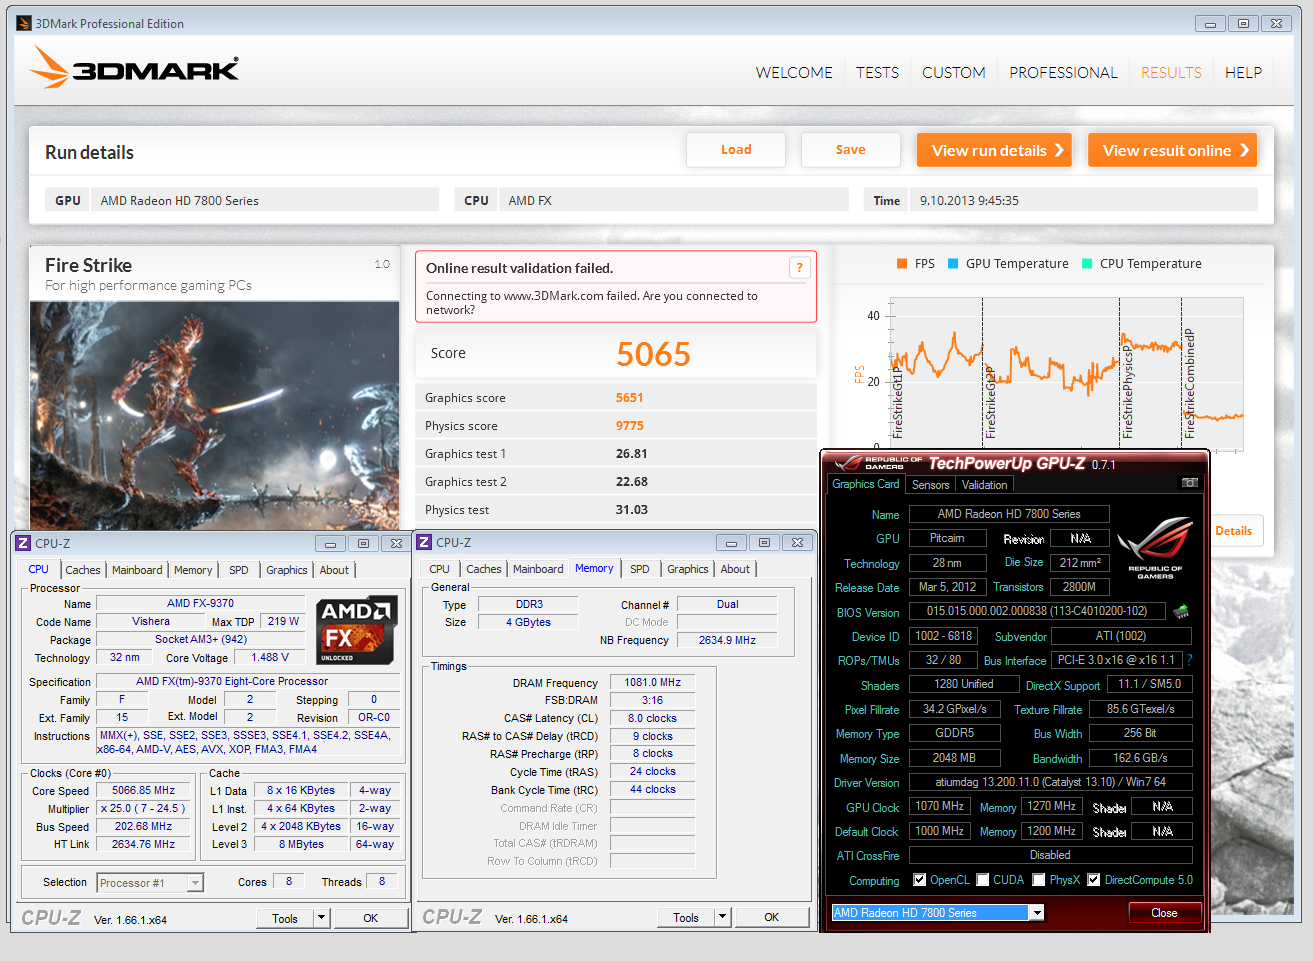Switch to Mainboard tab in left CPU-Z
The image size is (1313, 961).
coord(137,570)
